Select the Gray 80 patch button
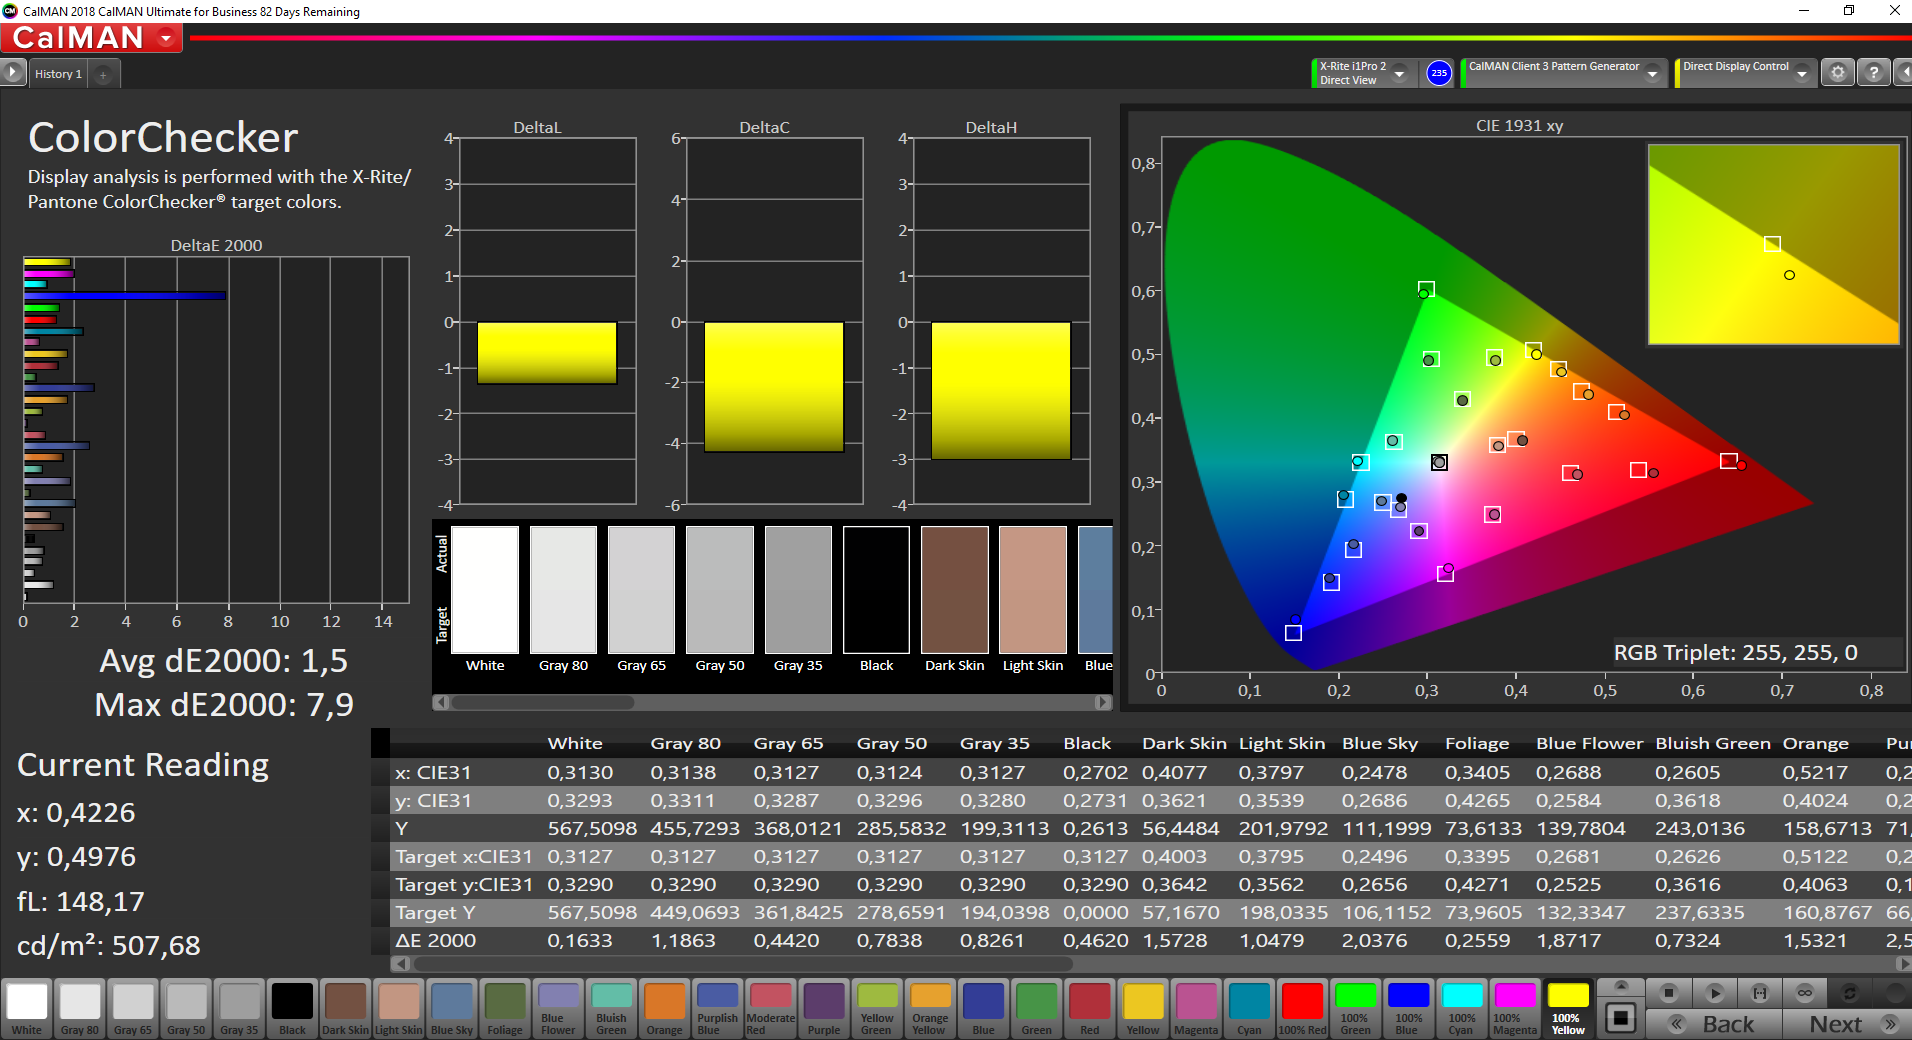Image resolution: width=1912 pixels, height=1040 pixels. coord(80,1008)
